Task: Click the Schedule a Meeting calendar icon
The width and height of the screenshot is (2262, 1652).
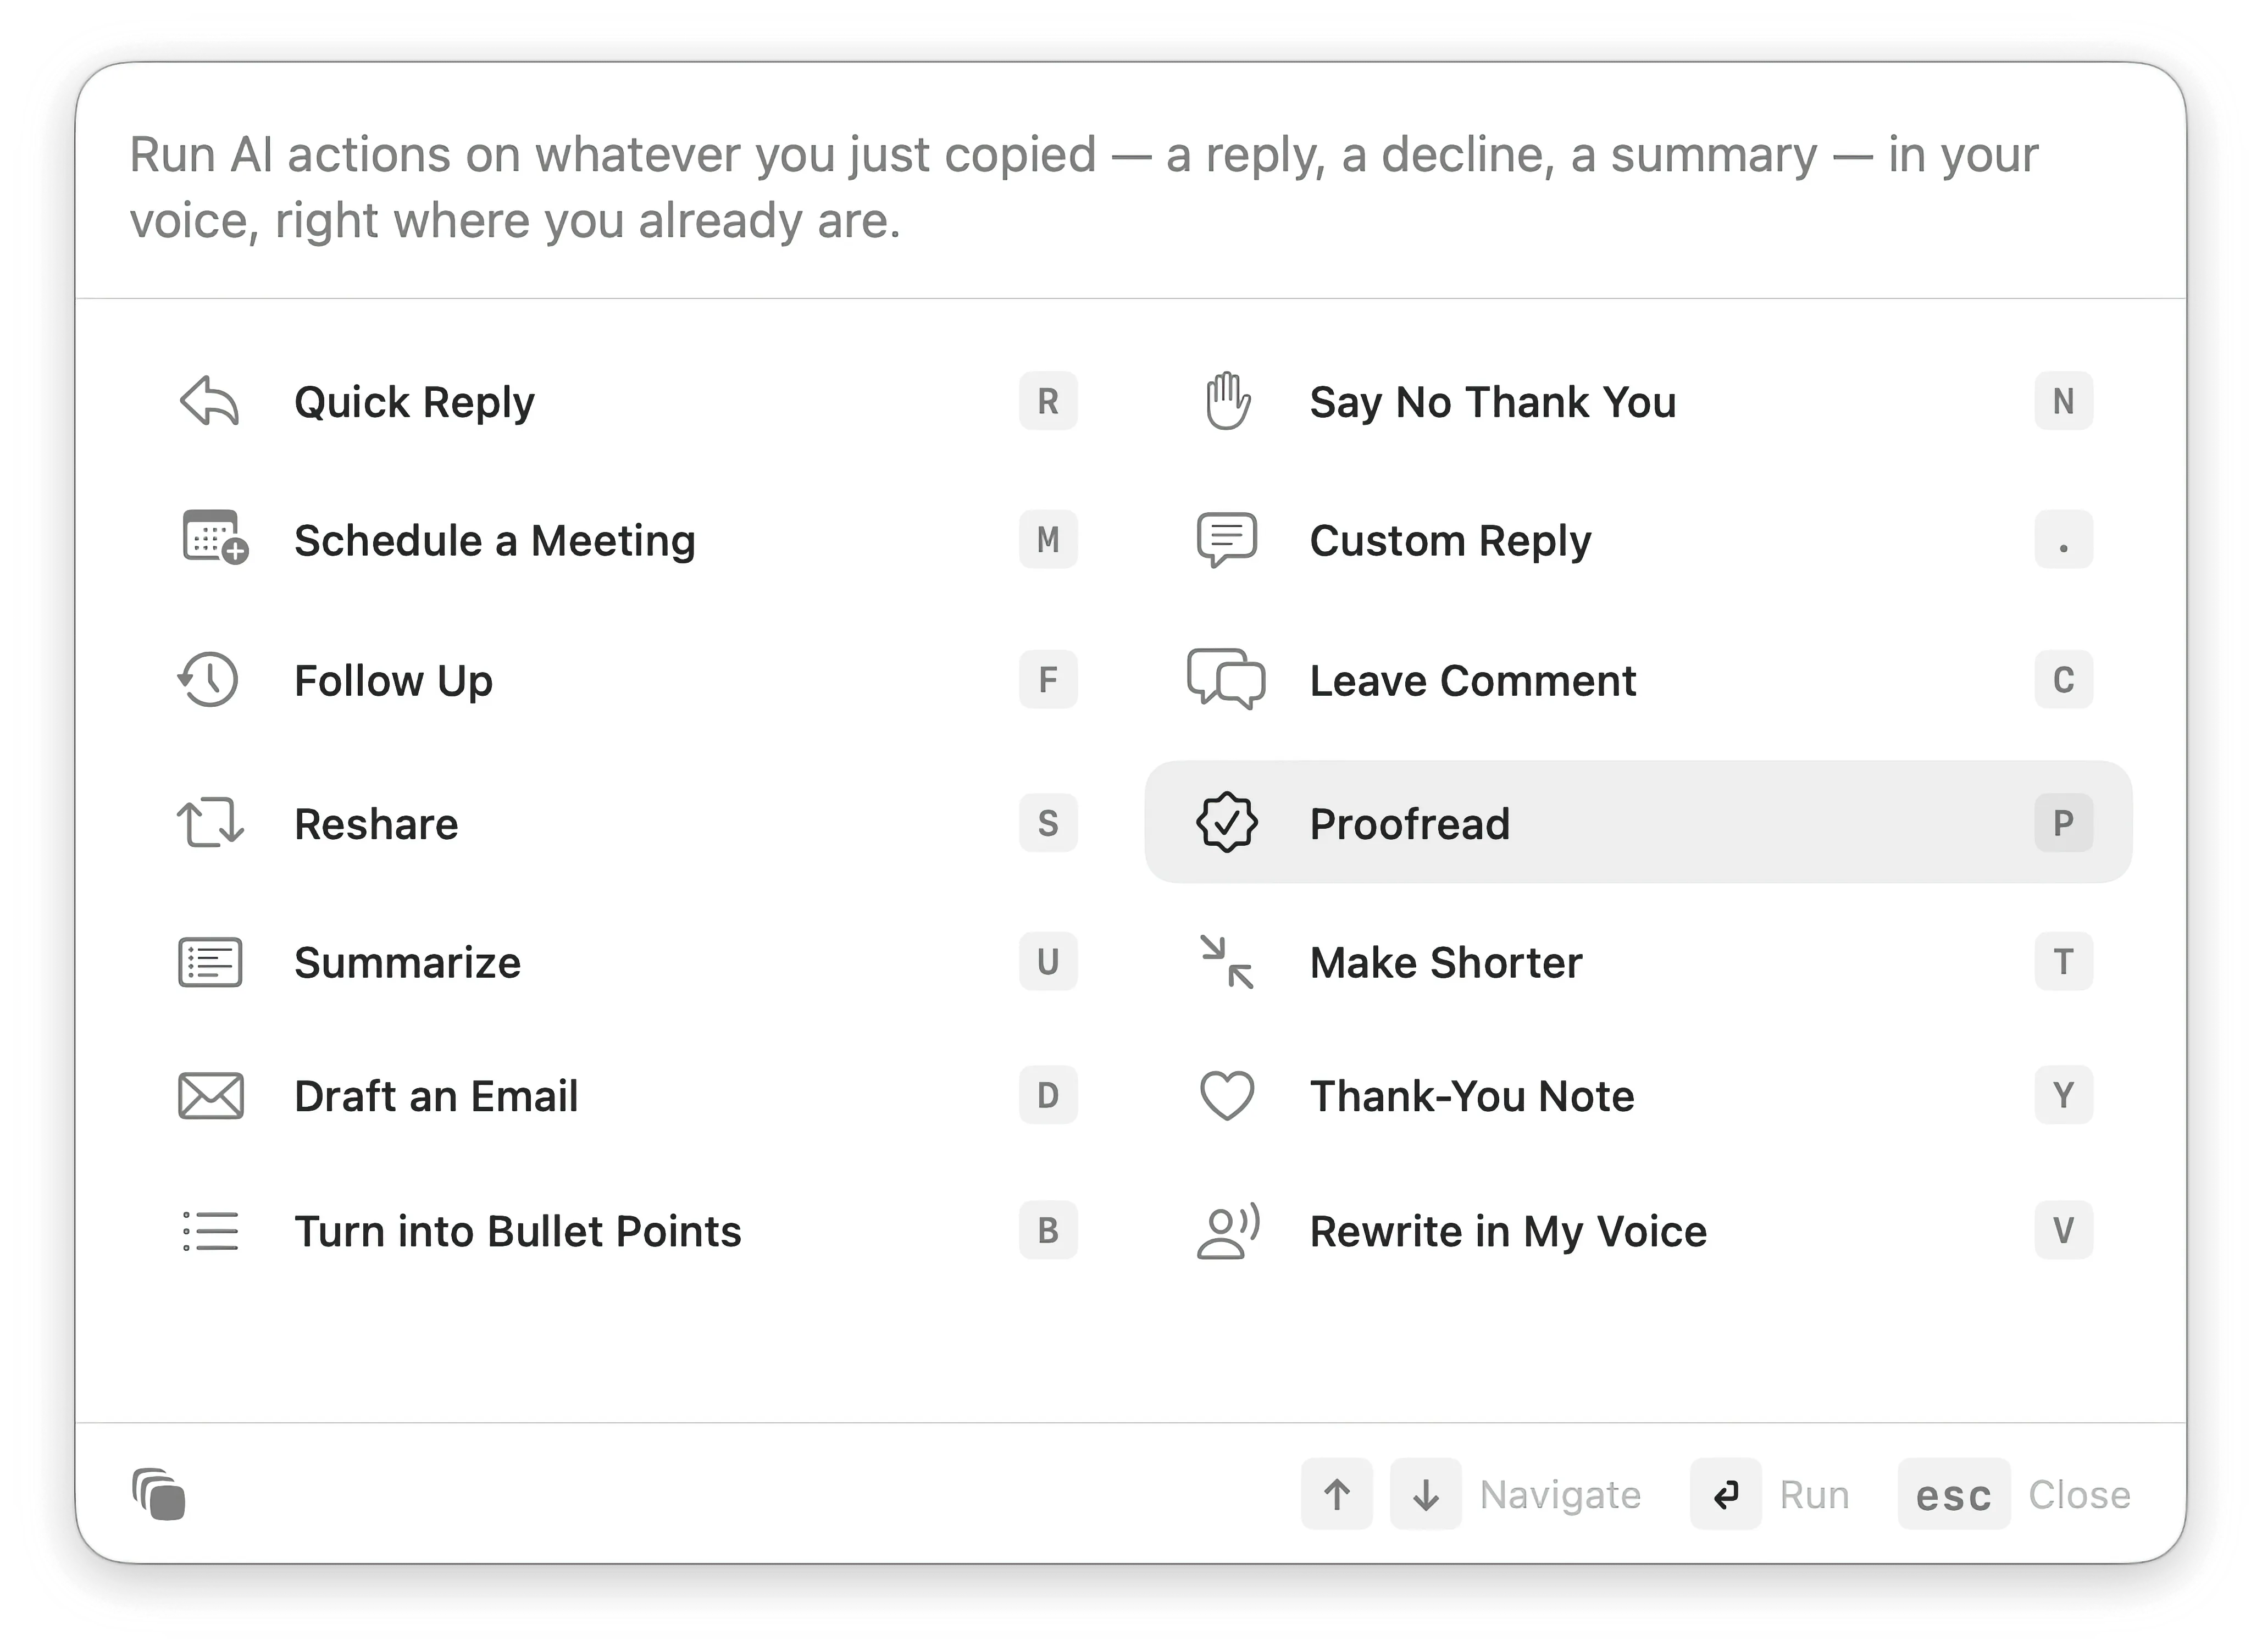Action: click(215, 538)
